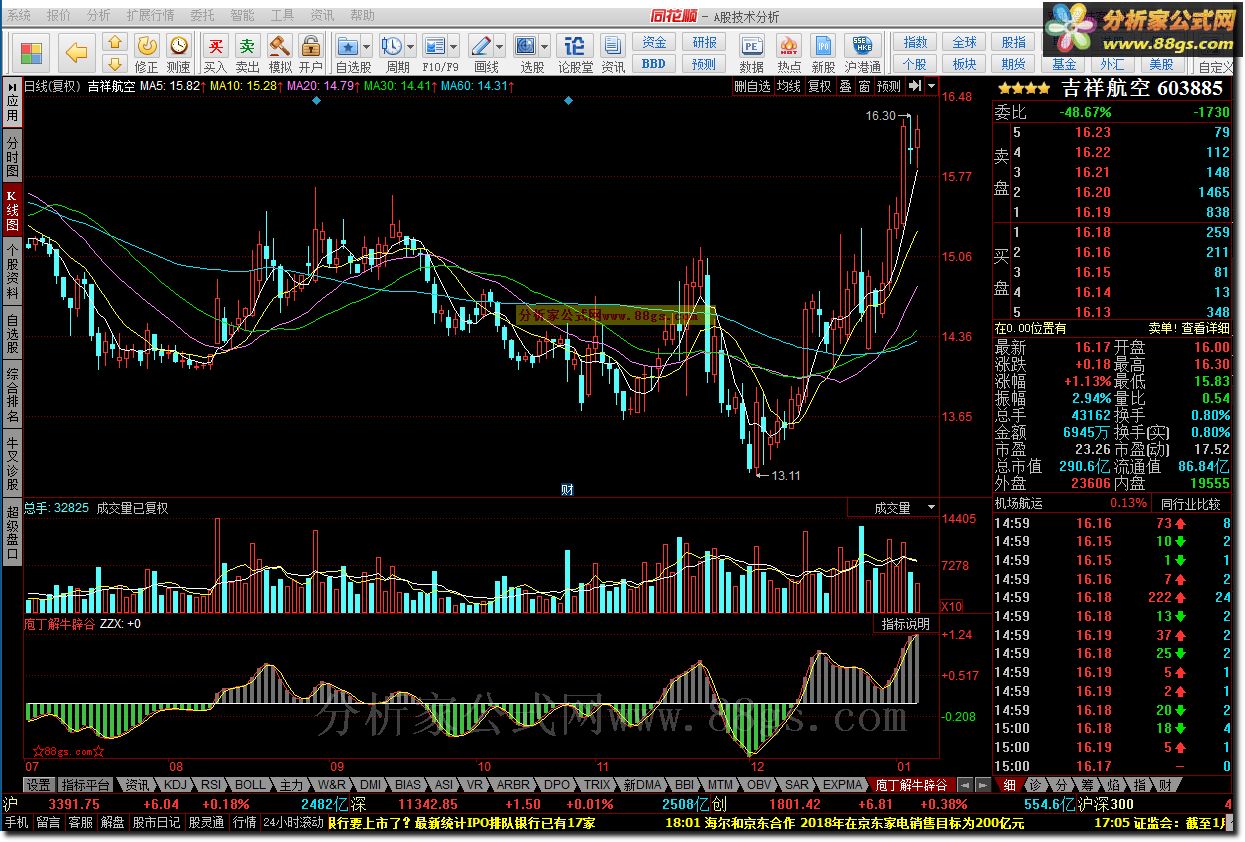Viewport: 1245px width, 842px height.
Task: Open the chart toolbar dropdown arrow after 预测
Action: pyautogui.click(x=932, y=86)
